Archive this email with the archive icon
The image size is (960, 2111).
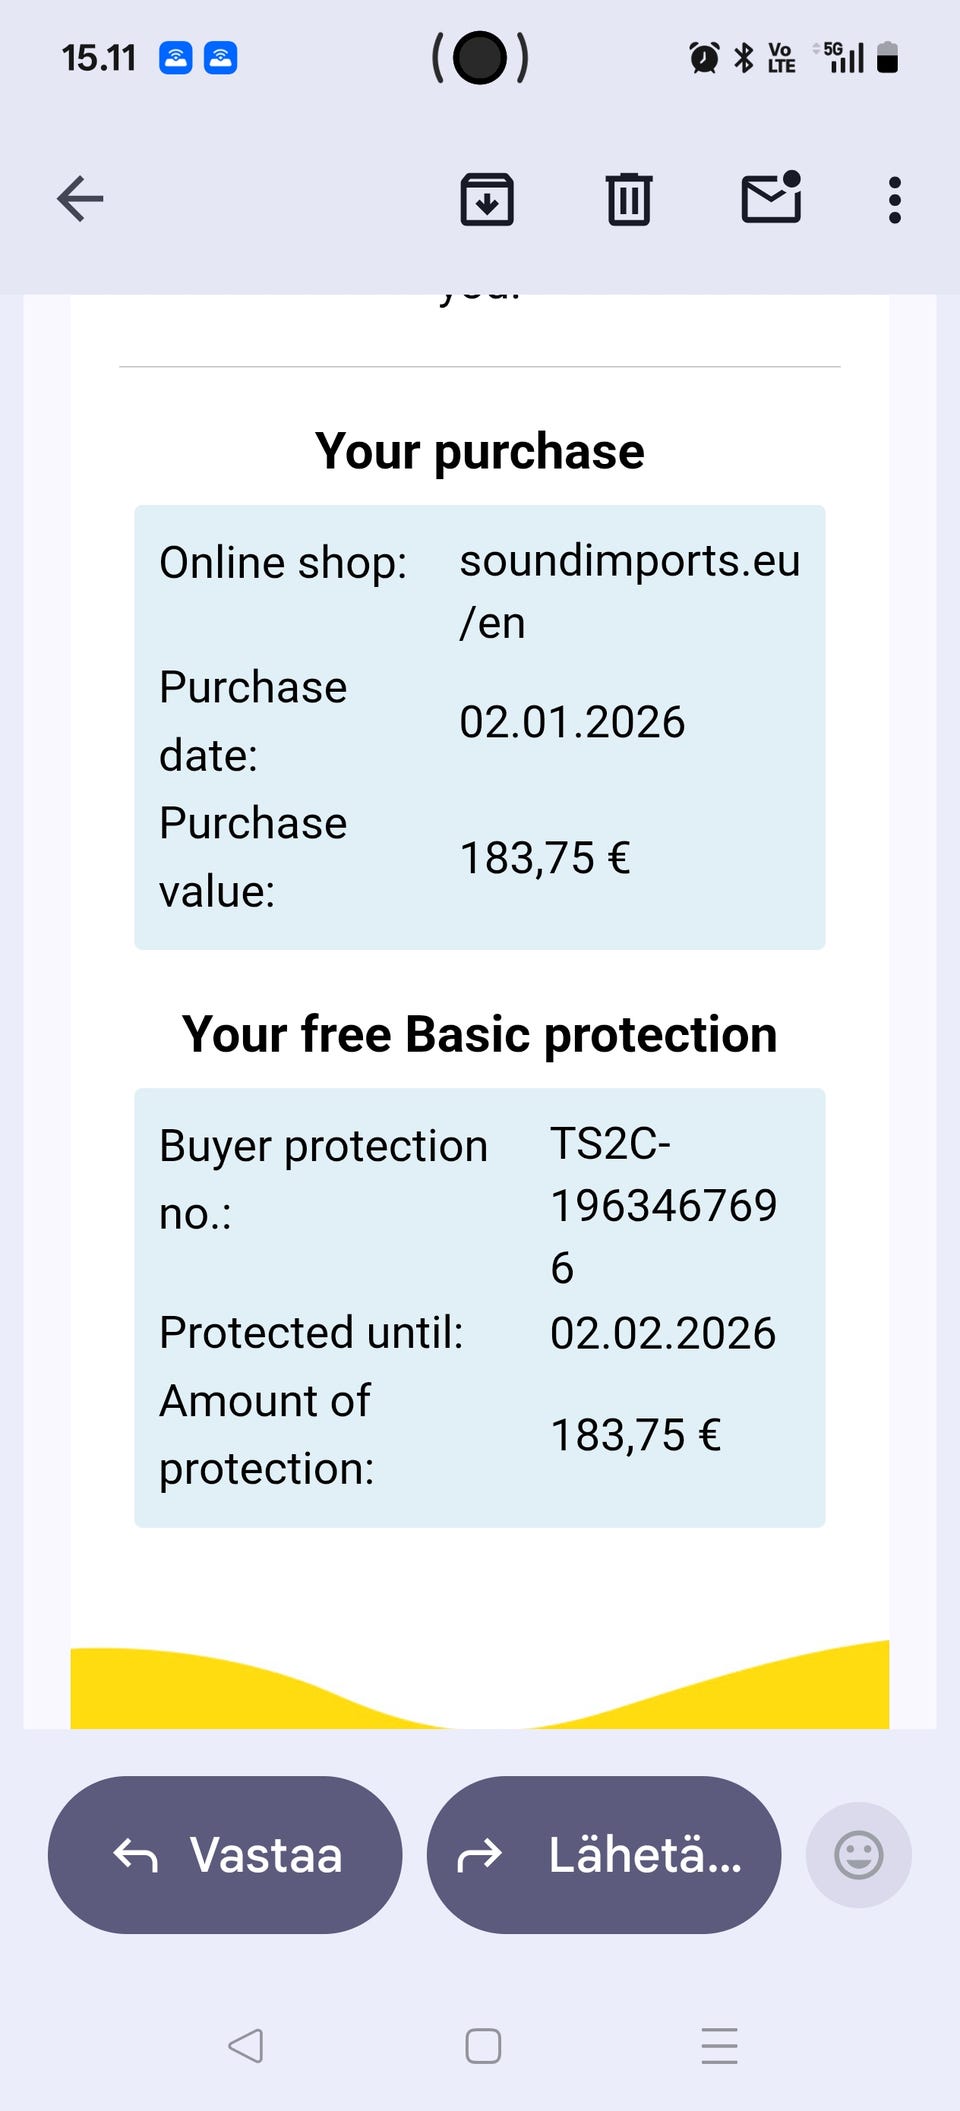487,199
